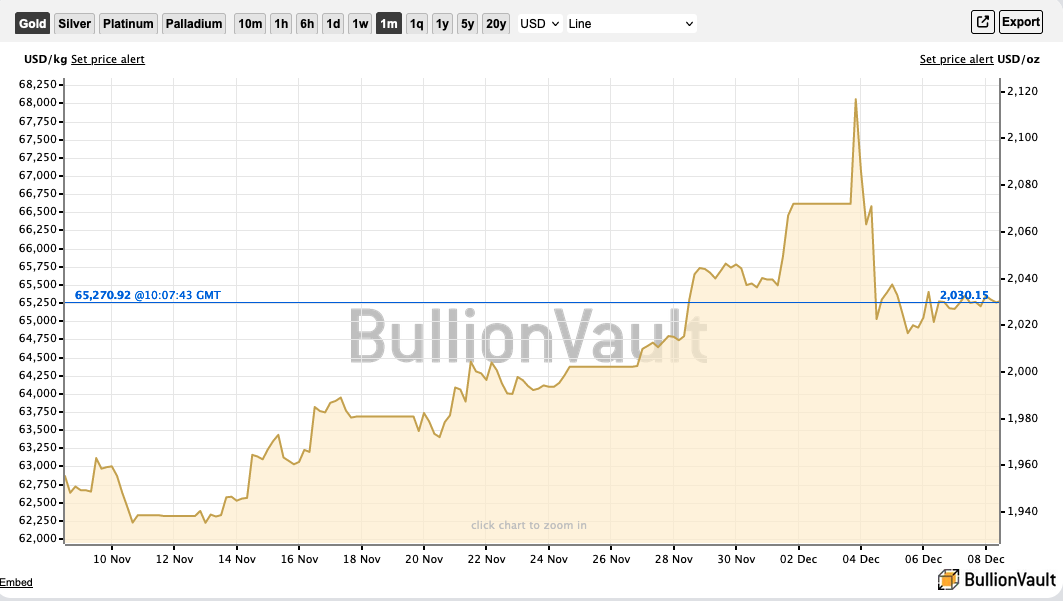Click the Embed link
Screen dimensions: 1063x601
coord(16,582)
